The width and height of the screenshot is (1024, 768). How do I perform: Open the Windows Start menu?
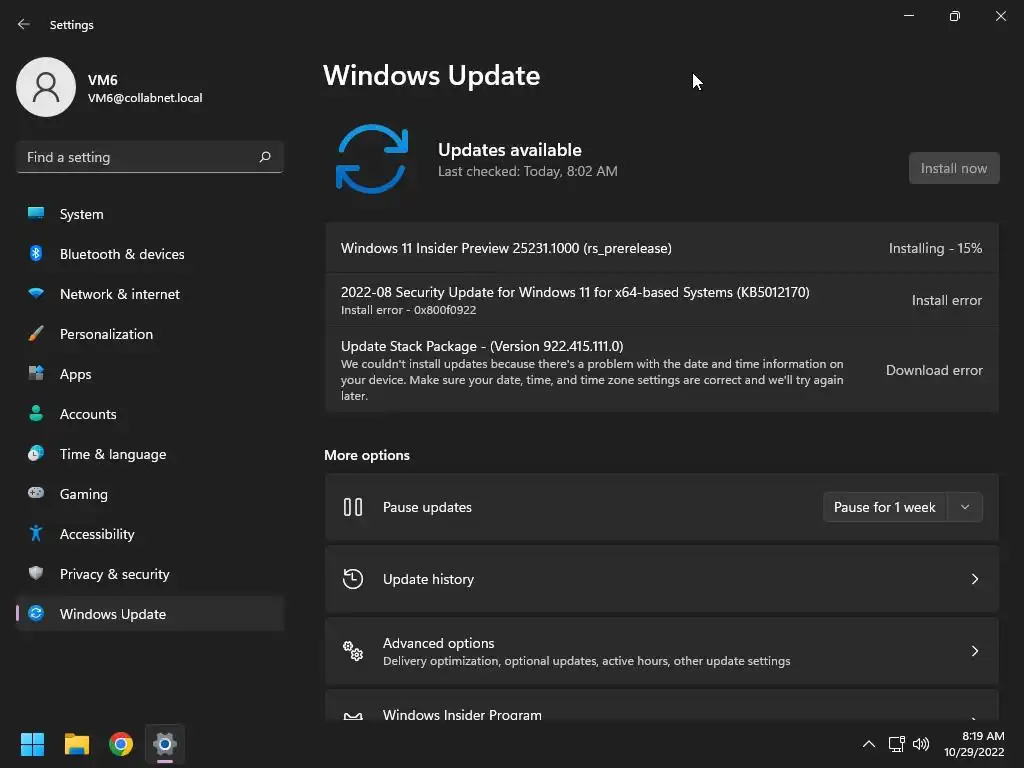pyautogui.click(x=32, y=744)
